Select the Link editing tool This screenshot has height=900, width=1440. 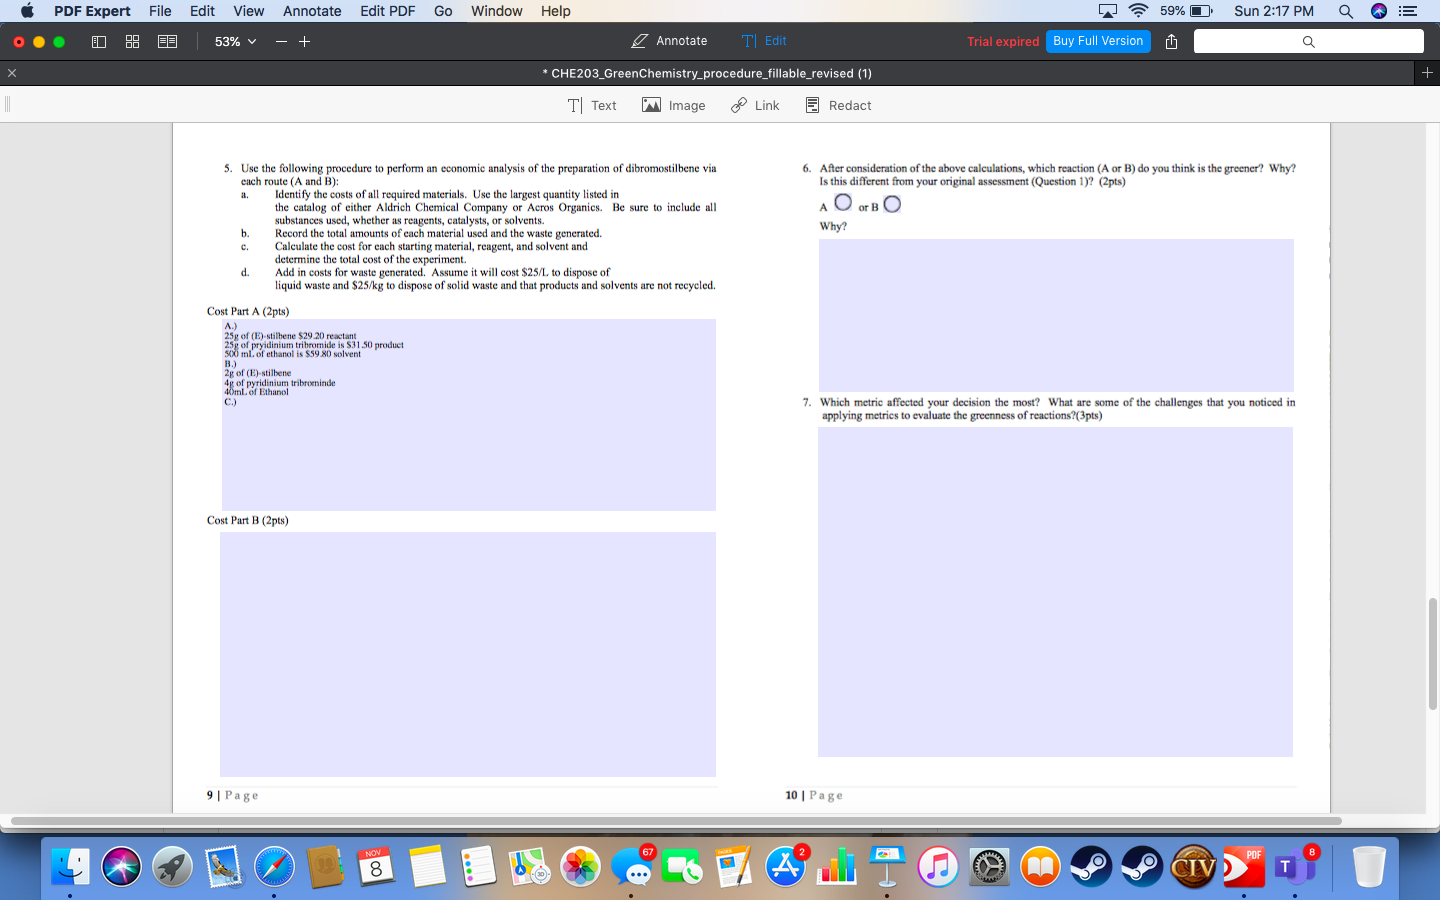(754, 105)
